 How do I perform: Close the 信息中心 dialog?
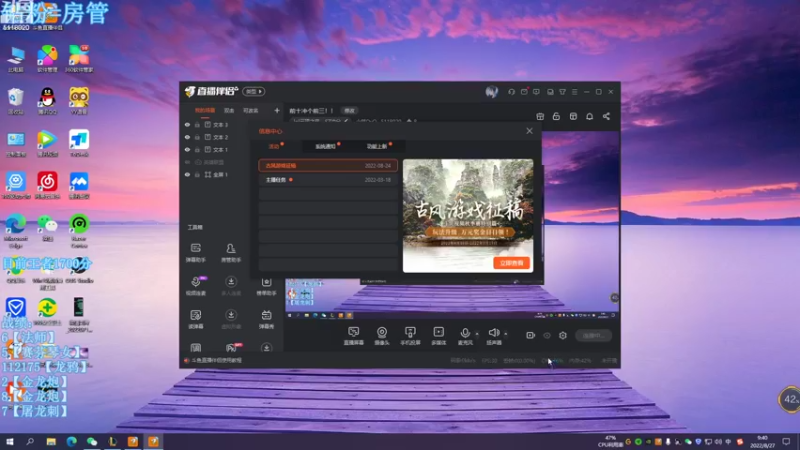530,131
